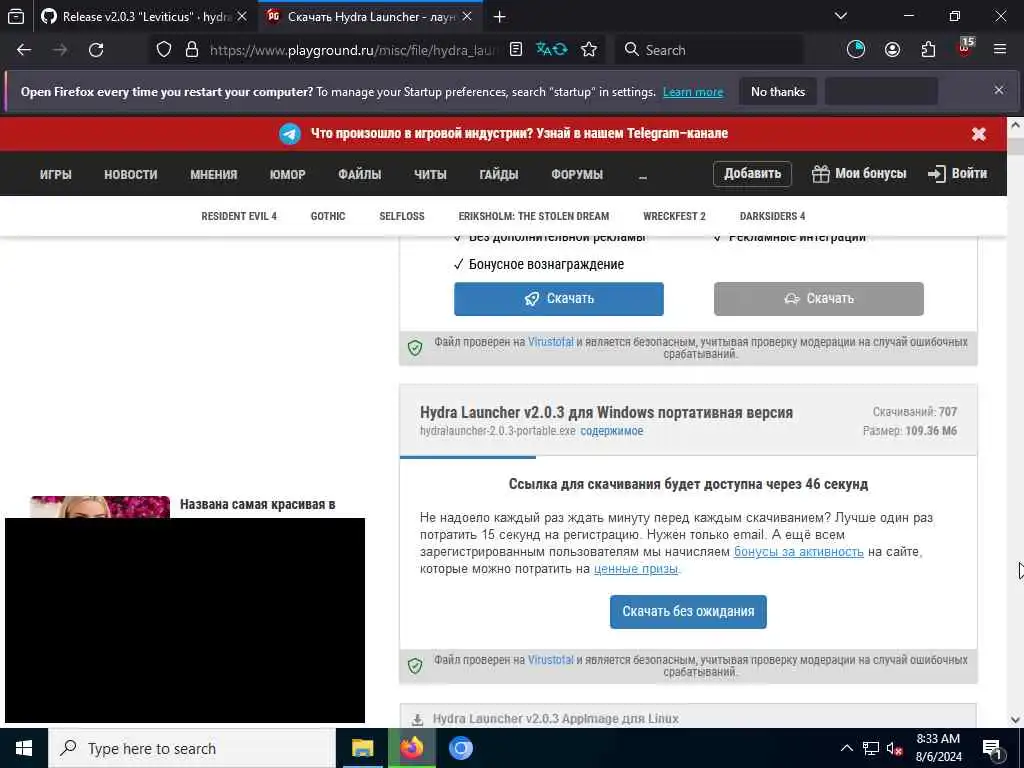Open the бонусы за активность link
Viewport: 1024px width, 768px height.
pos(799,552)
